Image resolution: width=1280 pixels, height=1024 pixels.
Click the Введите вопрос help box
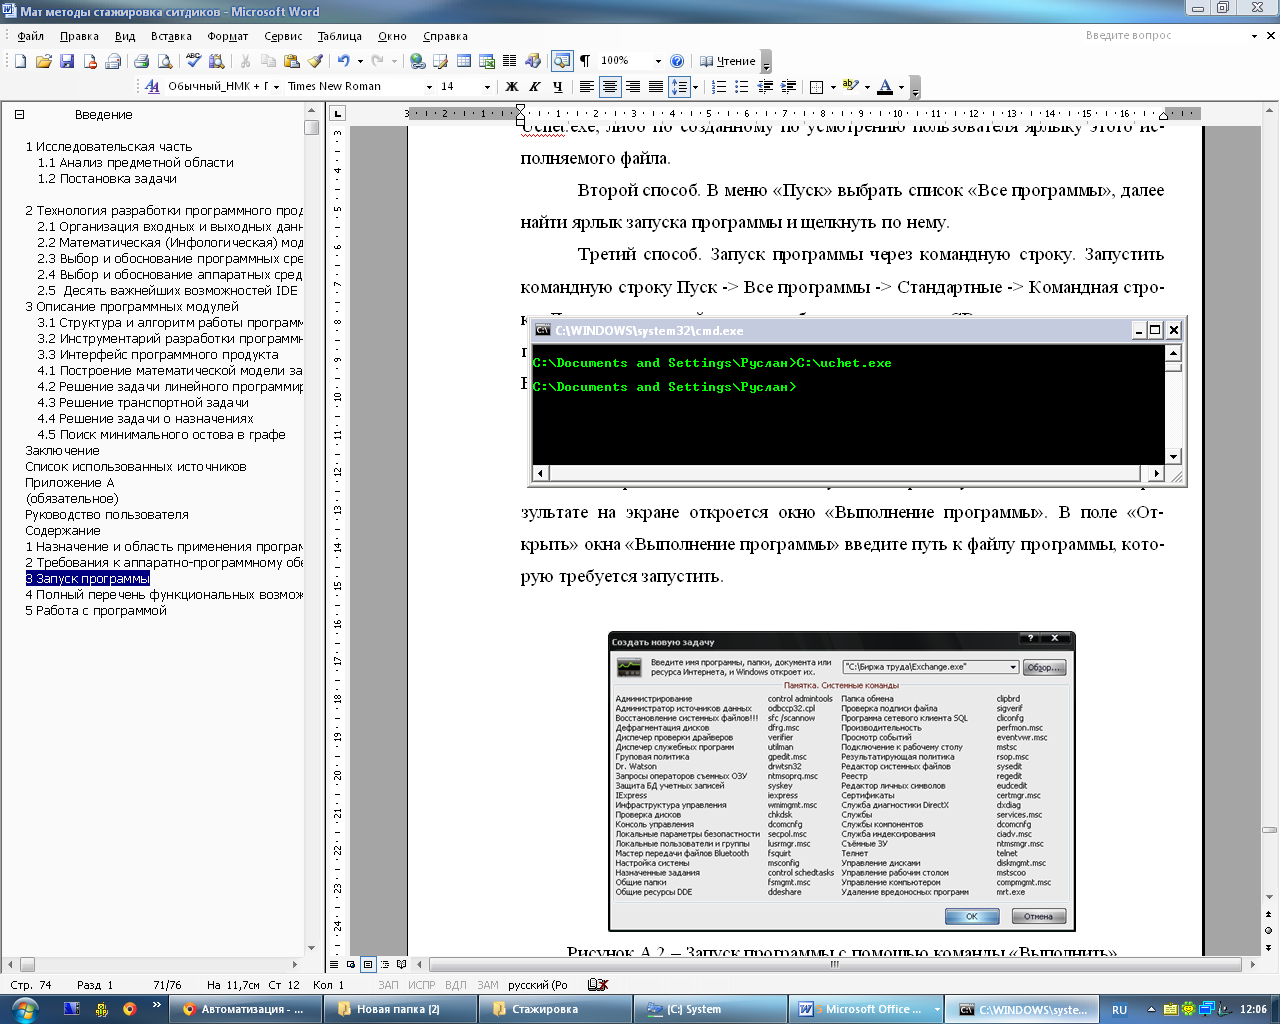coord(1165,35)
